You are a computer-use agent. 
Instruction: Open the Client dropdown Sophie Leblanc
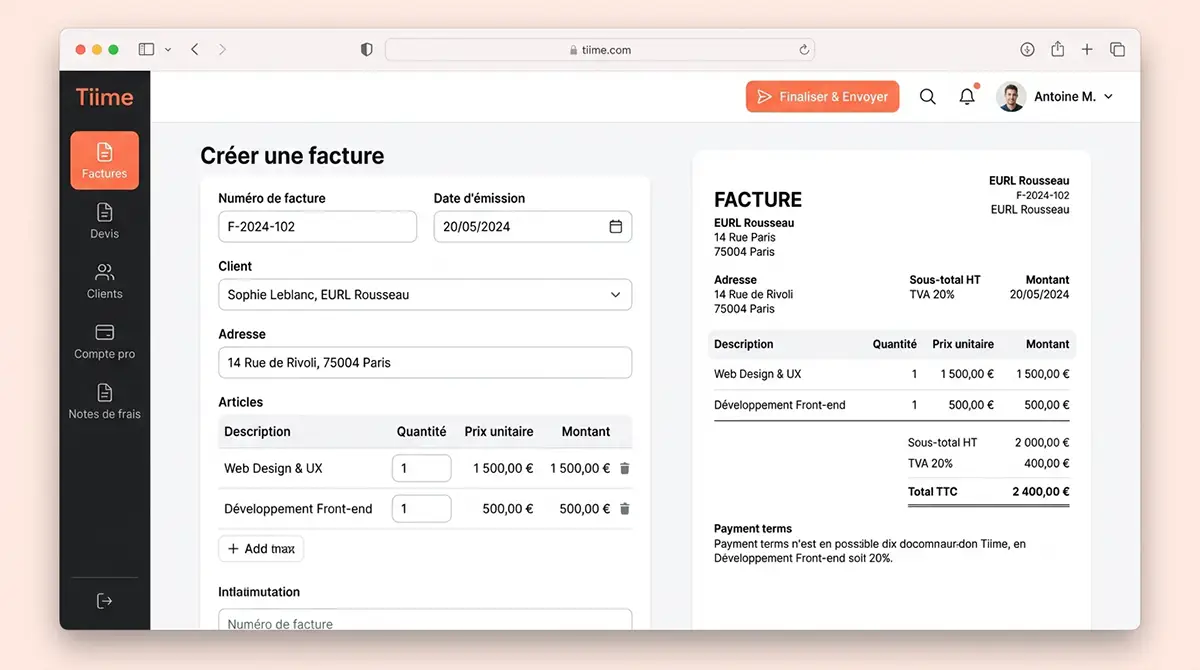pyautogui.click(x=425, y=294)
